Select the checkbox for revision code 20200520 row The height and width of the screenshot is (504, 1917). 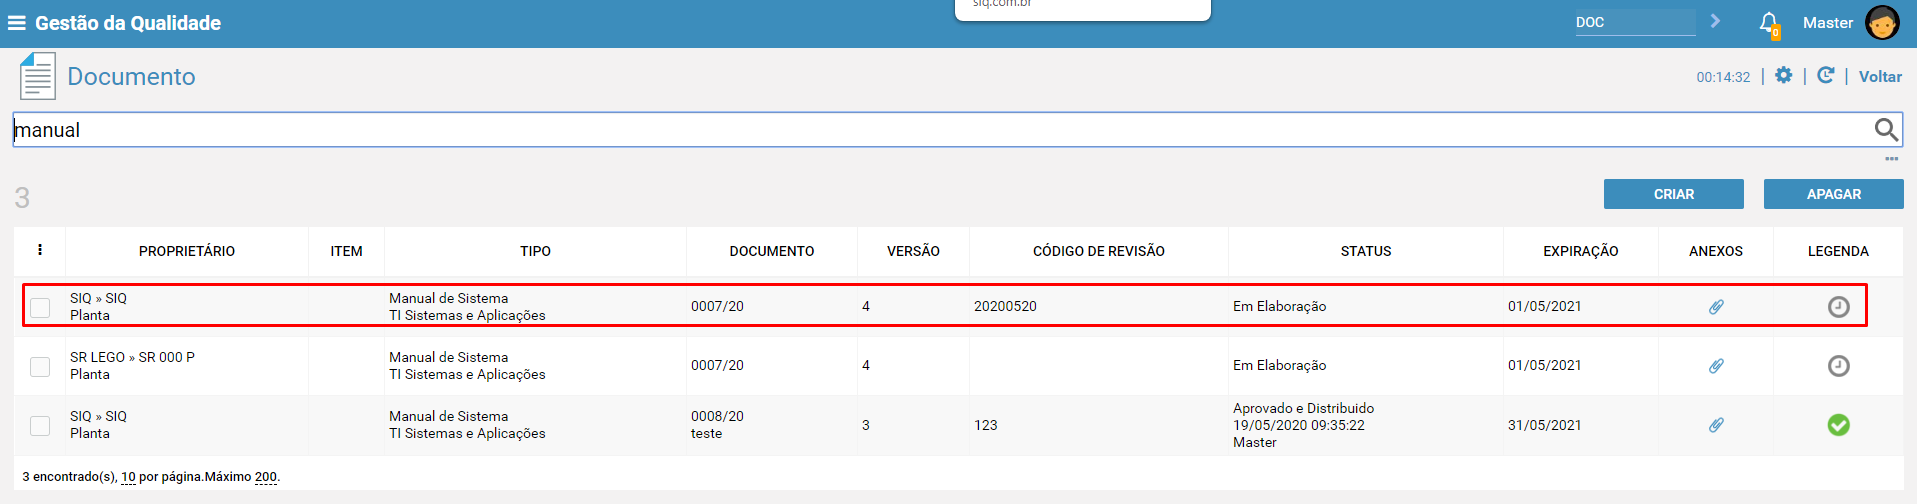tap(40, 307)
